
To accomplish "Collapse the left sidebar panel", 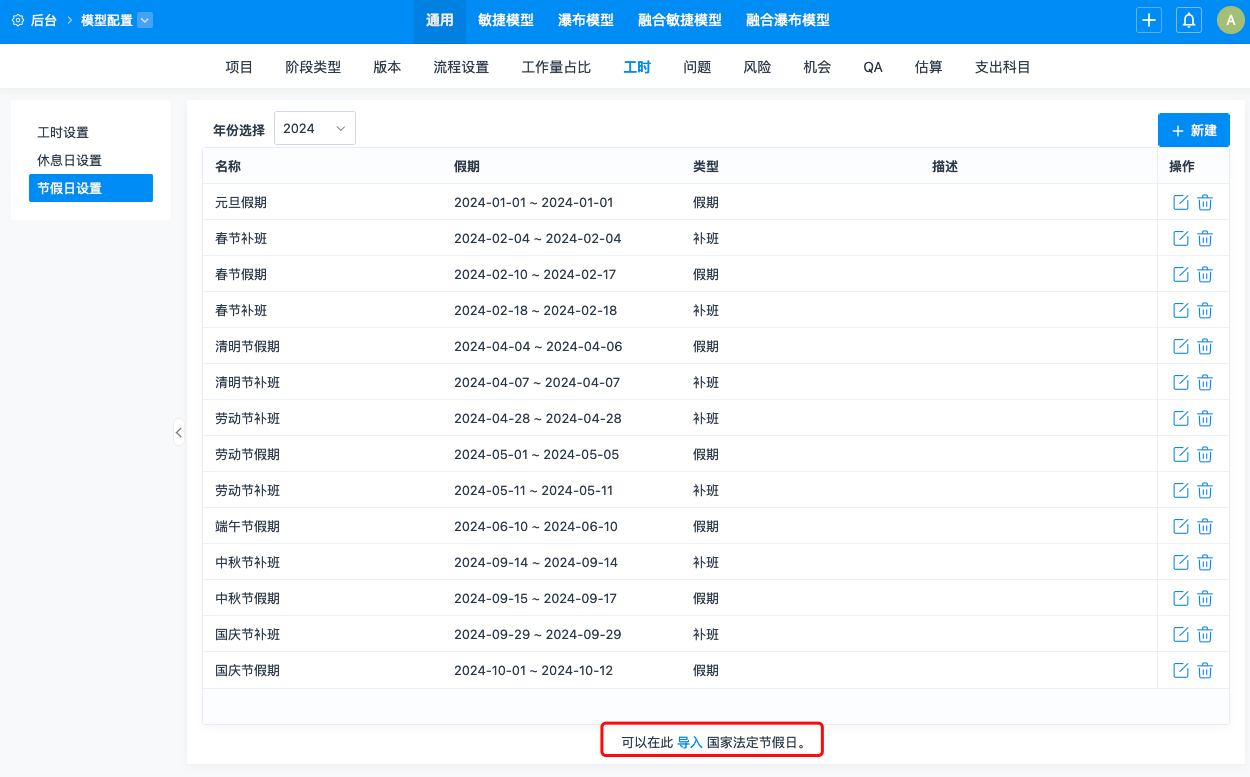I will [179, 432].
